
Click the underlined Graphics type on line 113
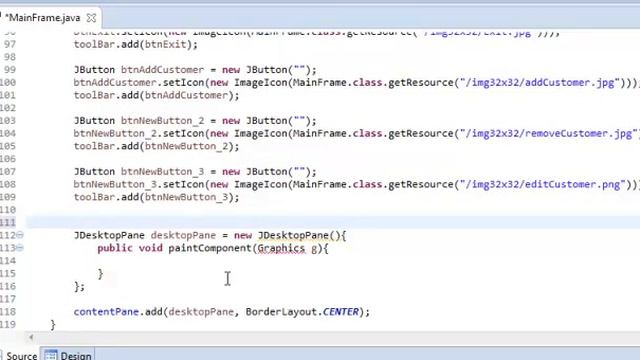[281, 248]
